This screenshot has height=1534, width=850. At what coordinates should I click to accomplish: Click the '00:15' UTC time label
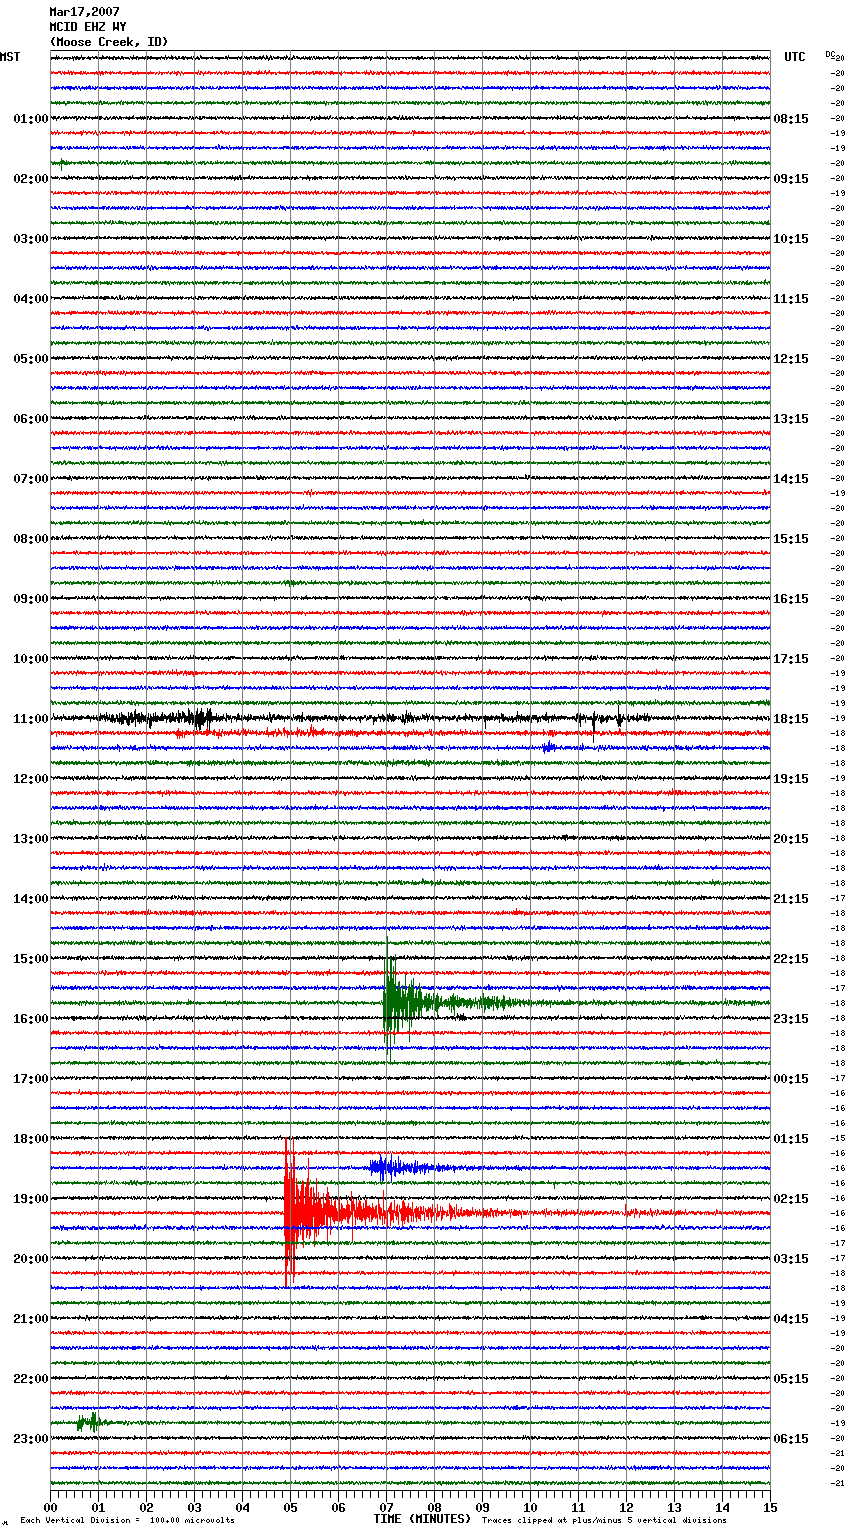coord(791,1079)
